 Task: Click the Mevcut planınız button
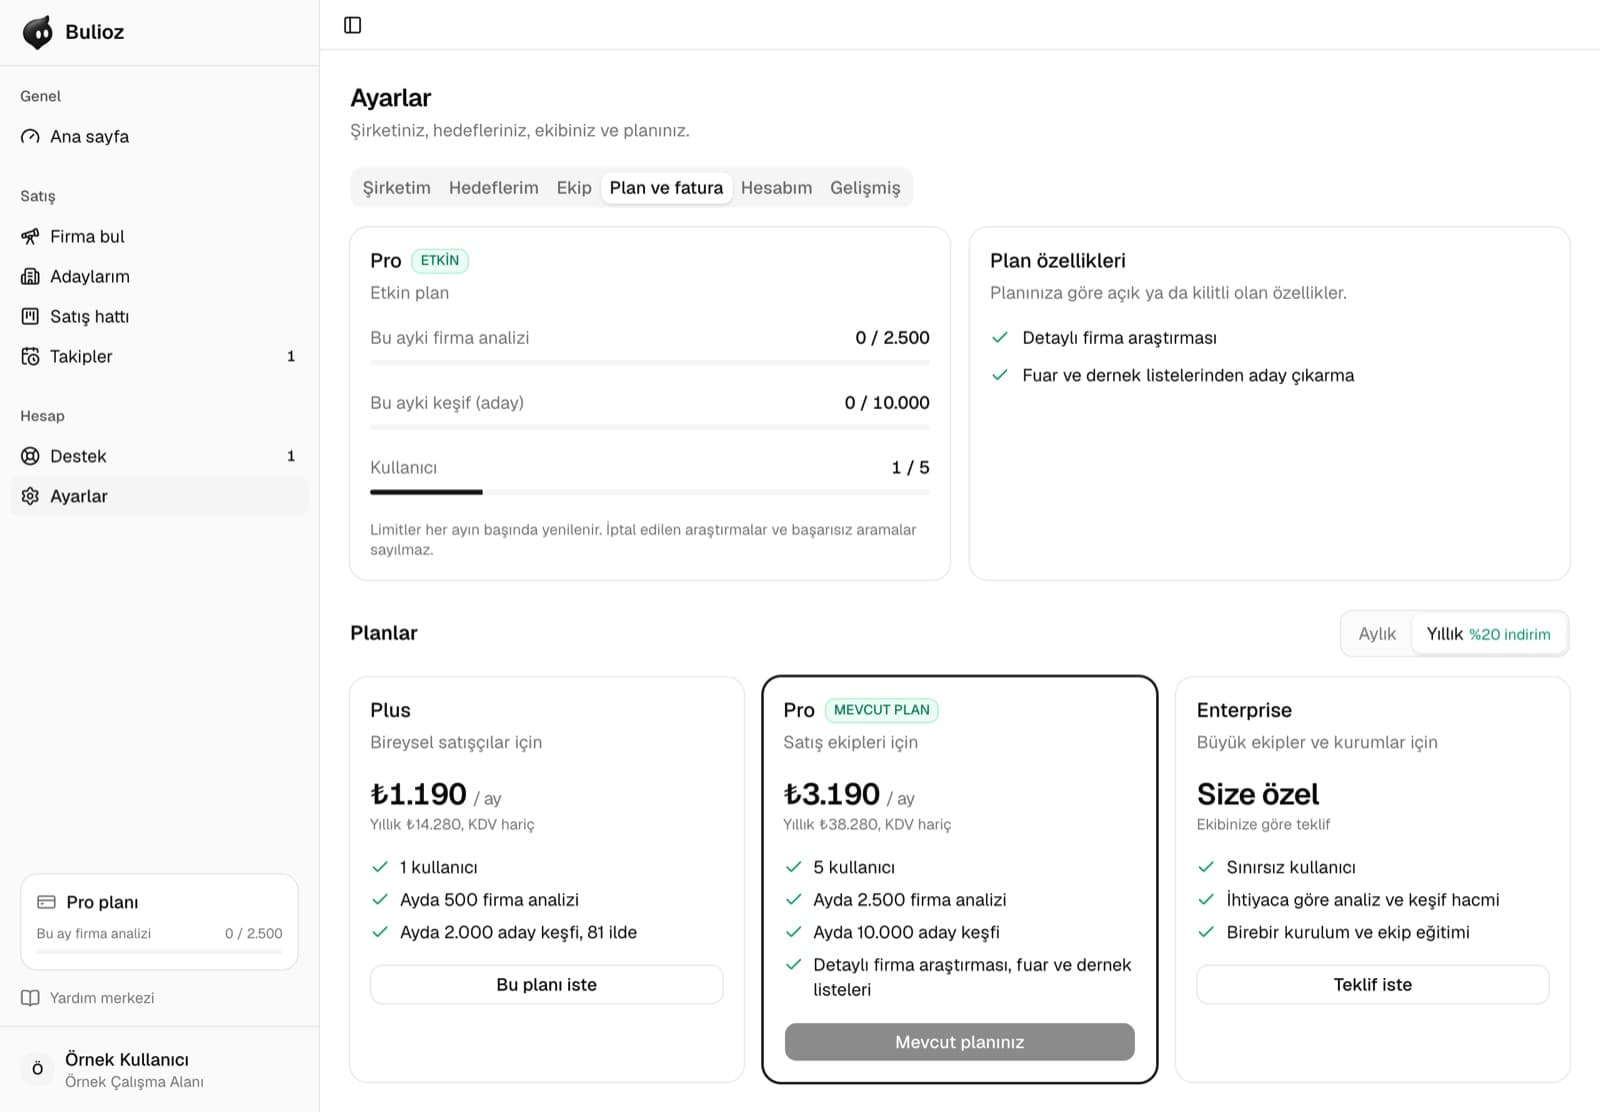pyautogui.click(x=959, y=1042)
